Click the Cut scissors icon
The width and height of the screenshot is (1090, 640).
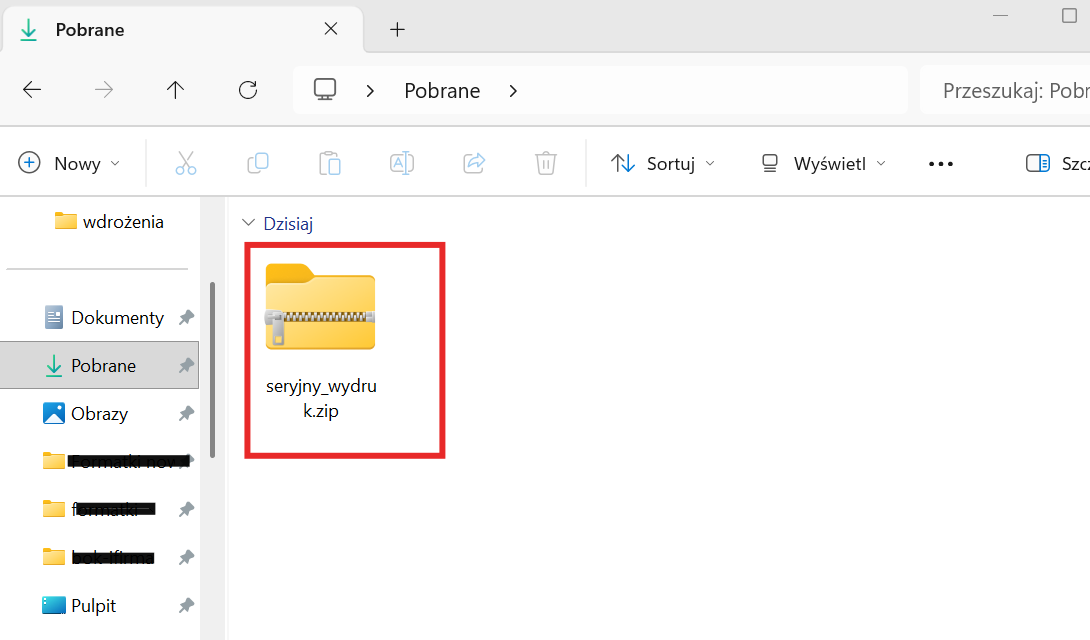[186, 163]
